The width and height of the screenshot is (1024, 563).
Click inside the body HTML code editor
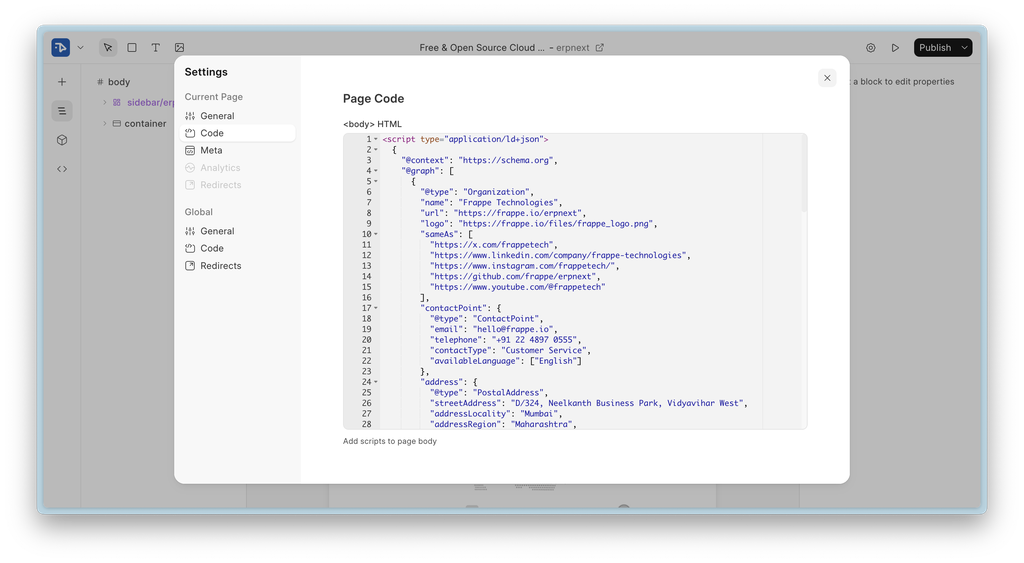(x=575, y=282)
